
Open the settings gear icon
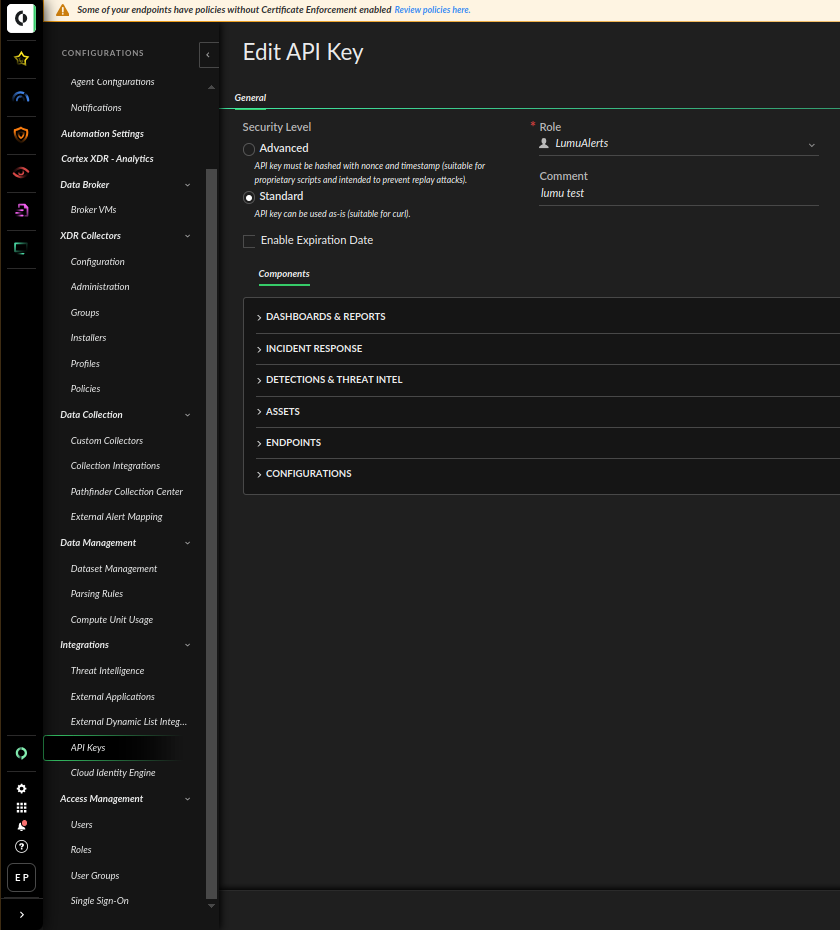coord(21,788)
